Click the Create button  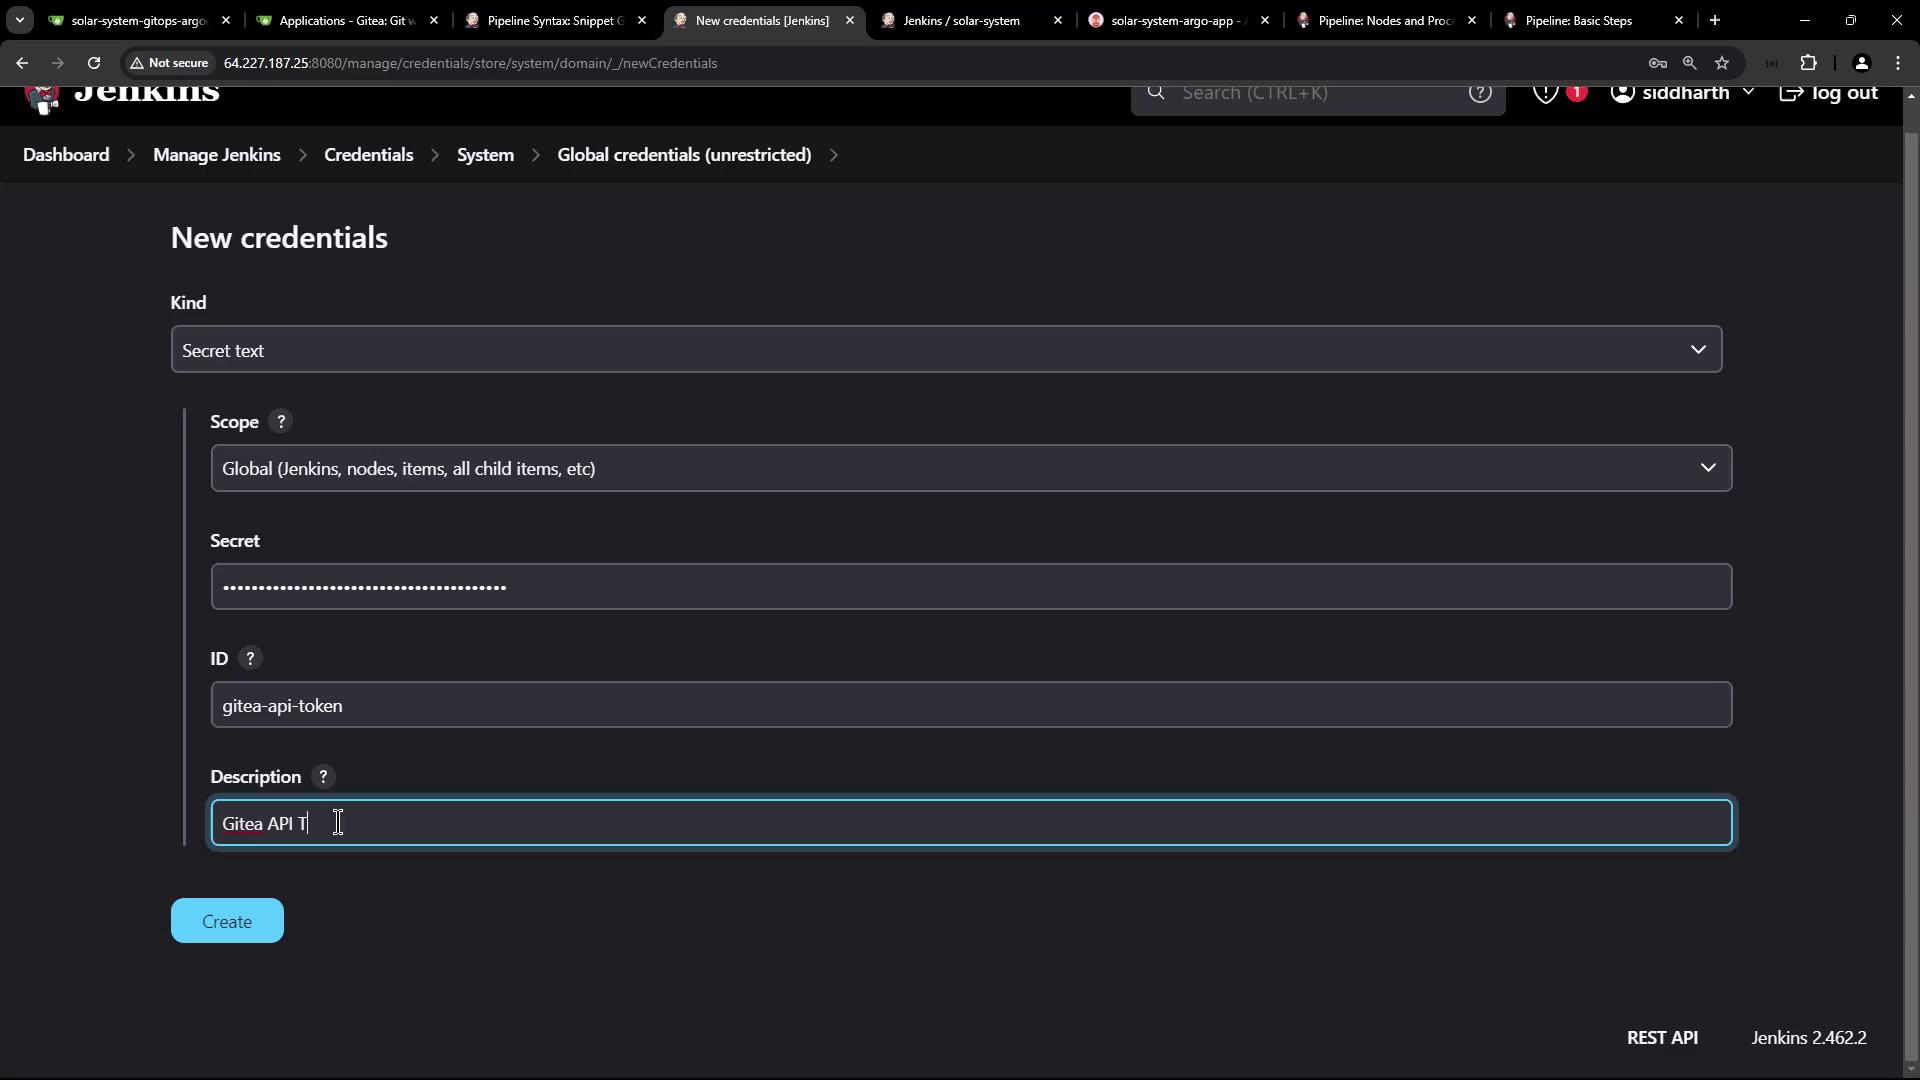tap(227, 922)
